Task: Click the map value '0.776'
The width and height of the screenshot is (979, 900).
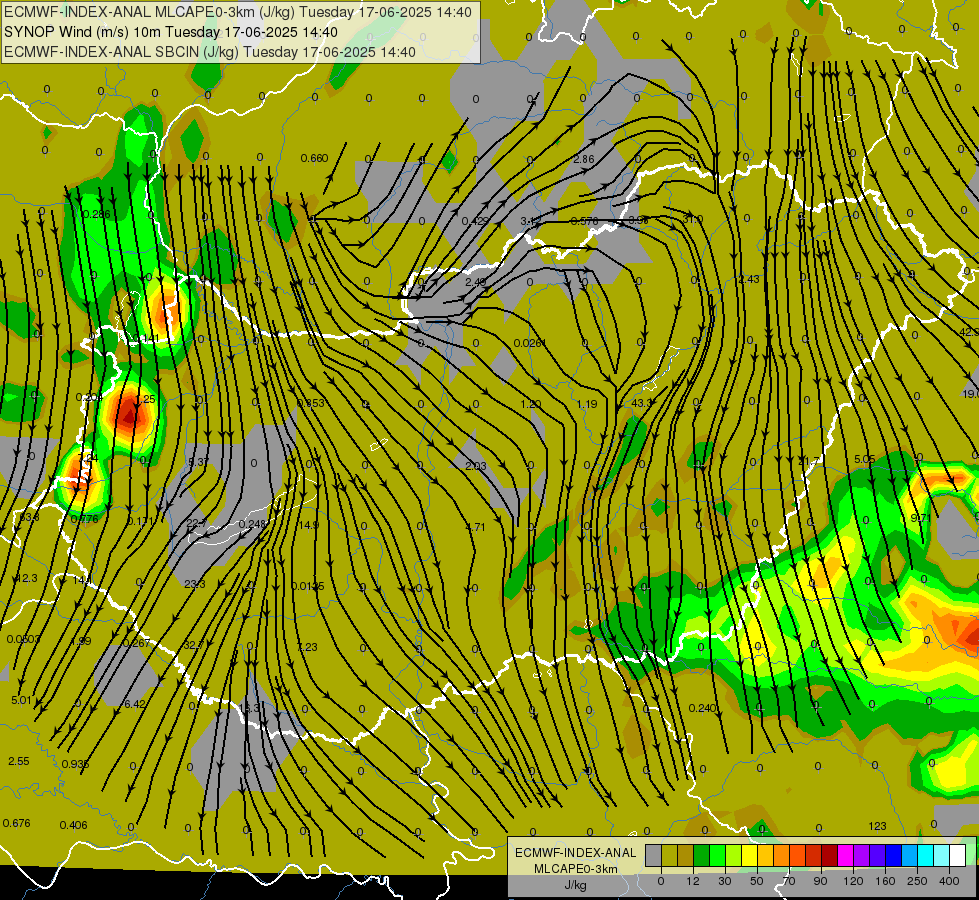Action: coord(84,519)
